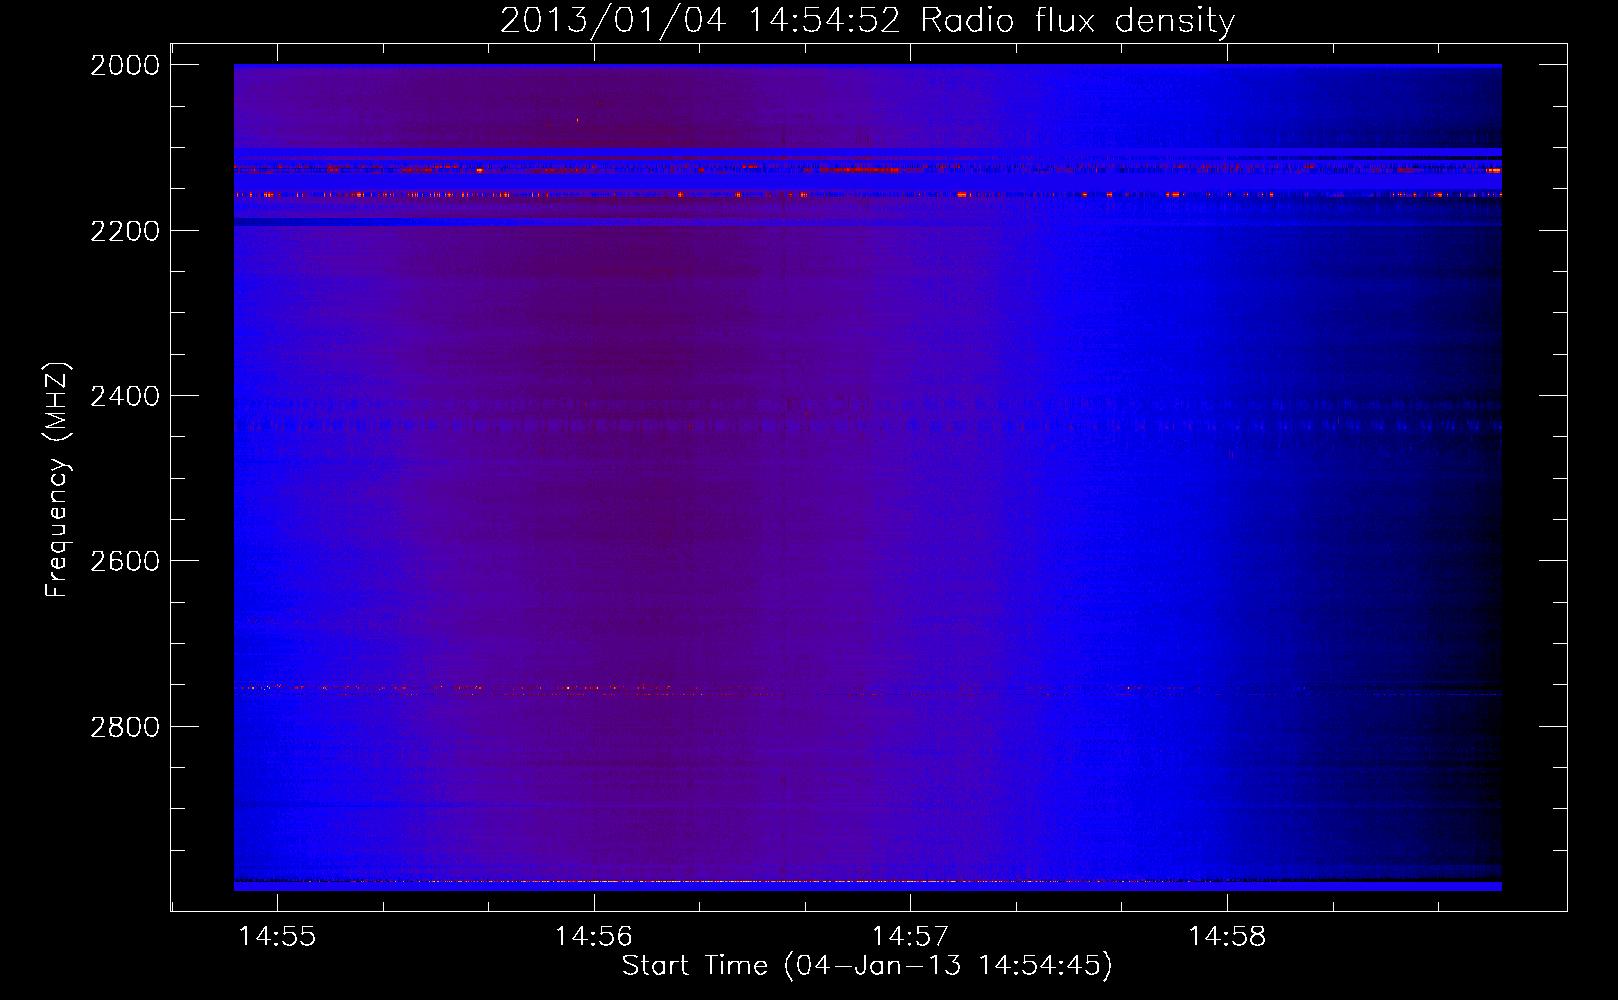Screen dimensions: 1618x1000
Task: Click the Start Time axis label
Action: coord(867,965)
